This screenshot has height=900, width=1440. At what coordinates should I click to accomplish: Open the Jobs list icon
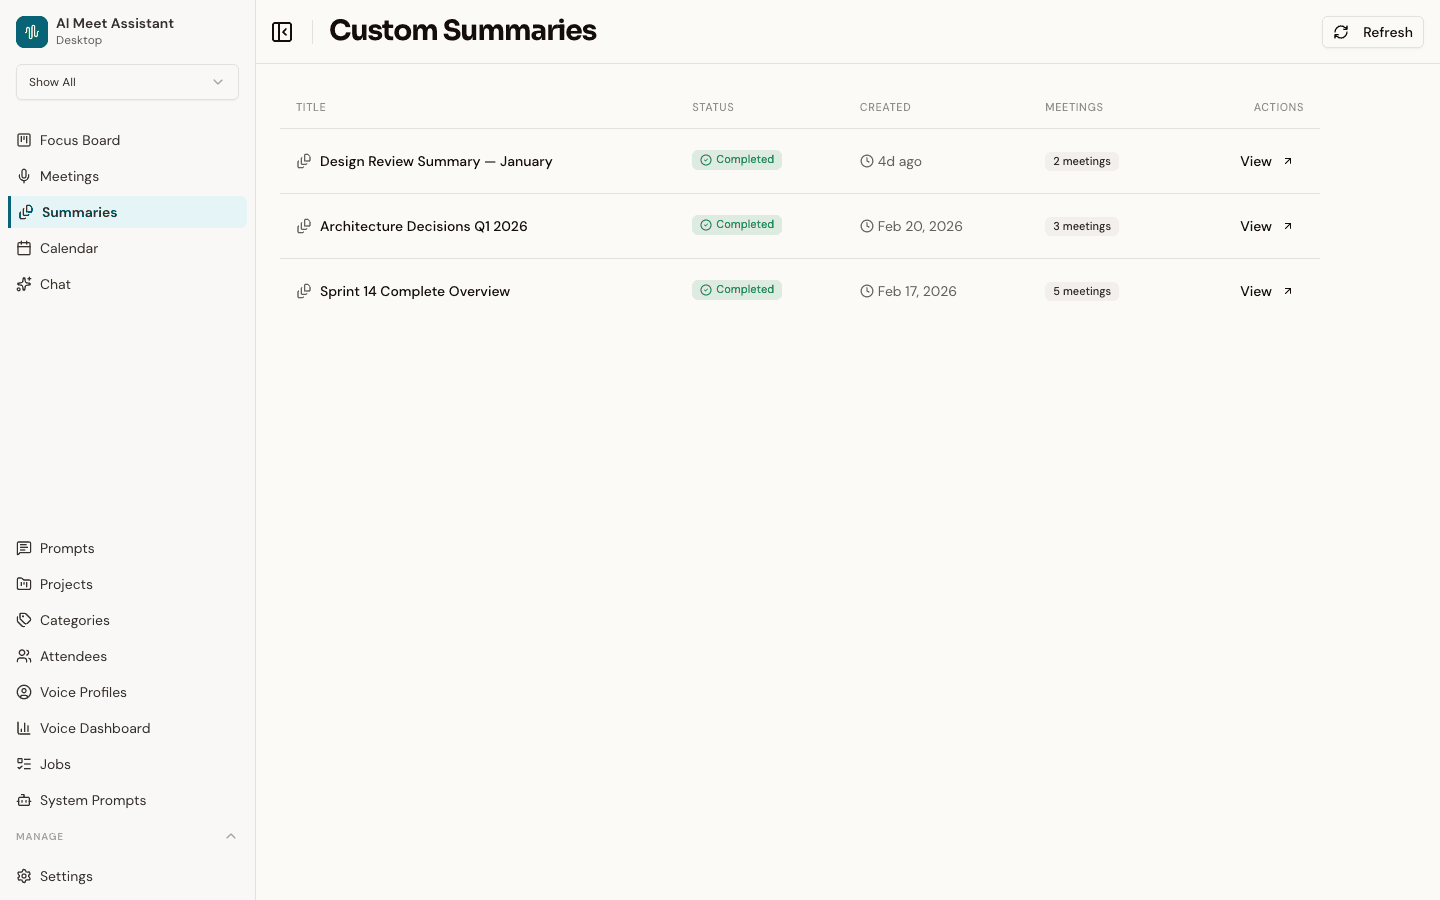(24, 764)
